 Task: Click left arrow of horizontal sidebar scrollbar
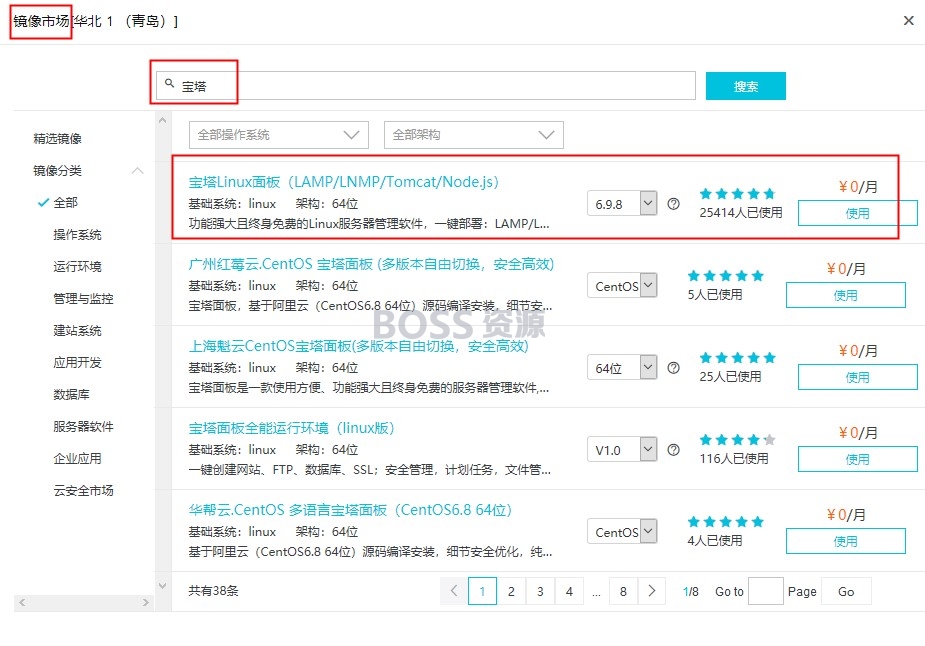point(22,602)
